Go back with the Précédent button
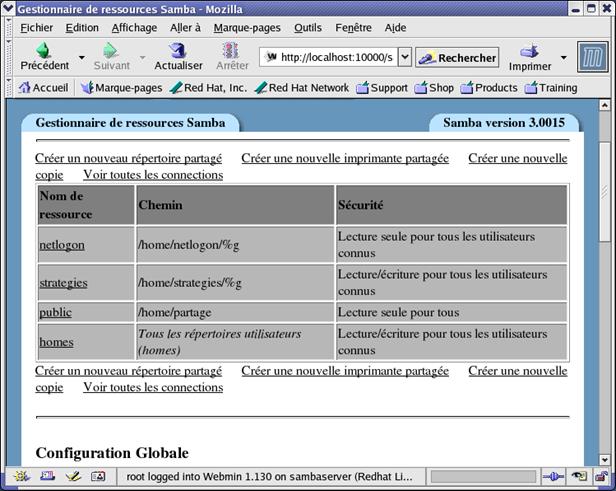The width and height of the screenshot is (616, 491). tap(44, 57)
